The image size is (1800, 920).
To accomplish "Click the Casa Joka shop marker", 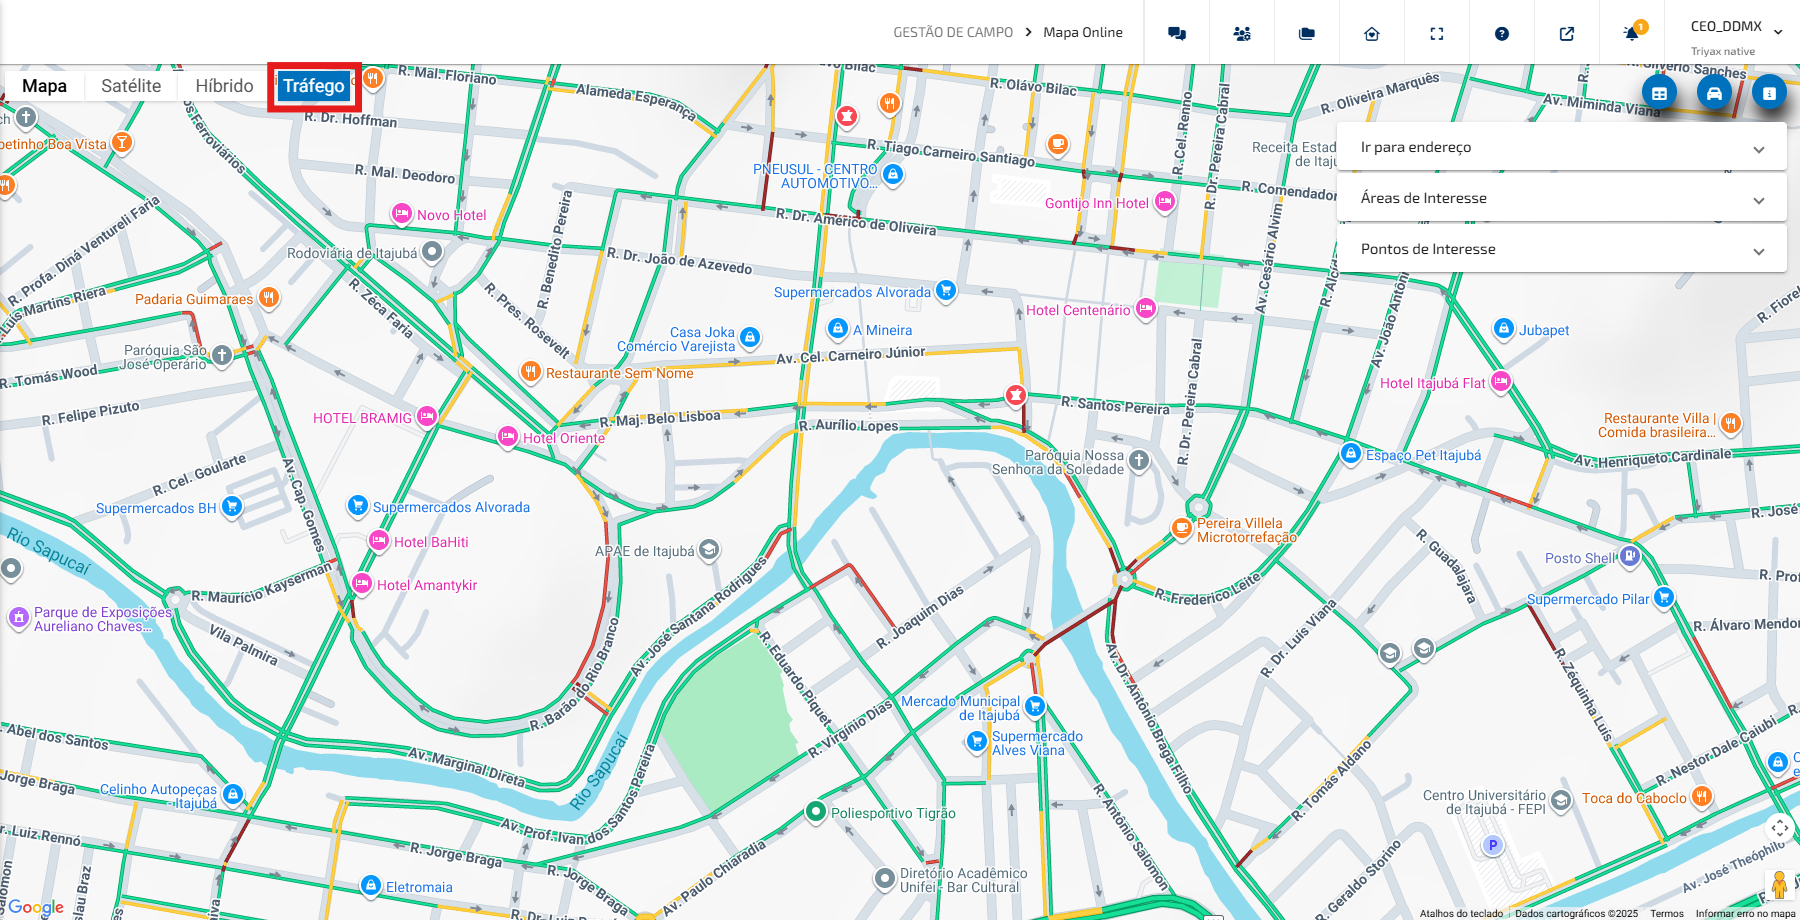I will coord(750,338).
